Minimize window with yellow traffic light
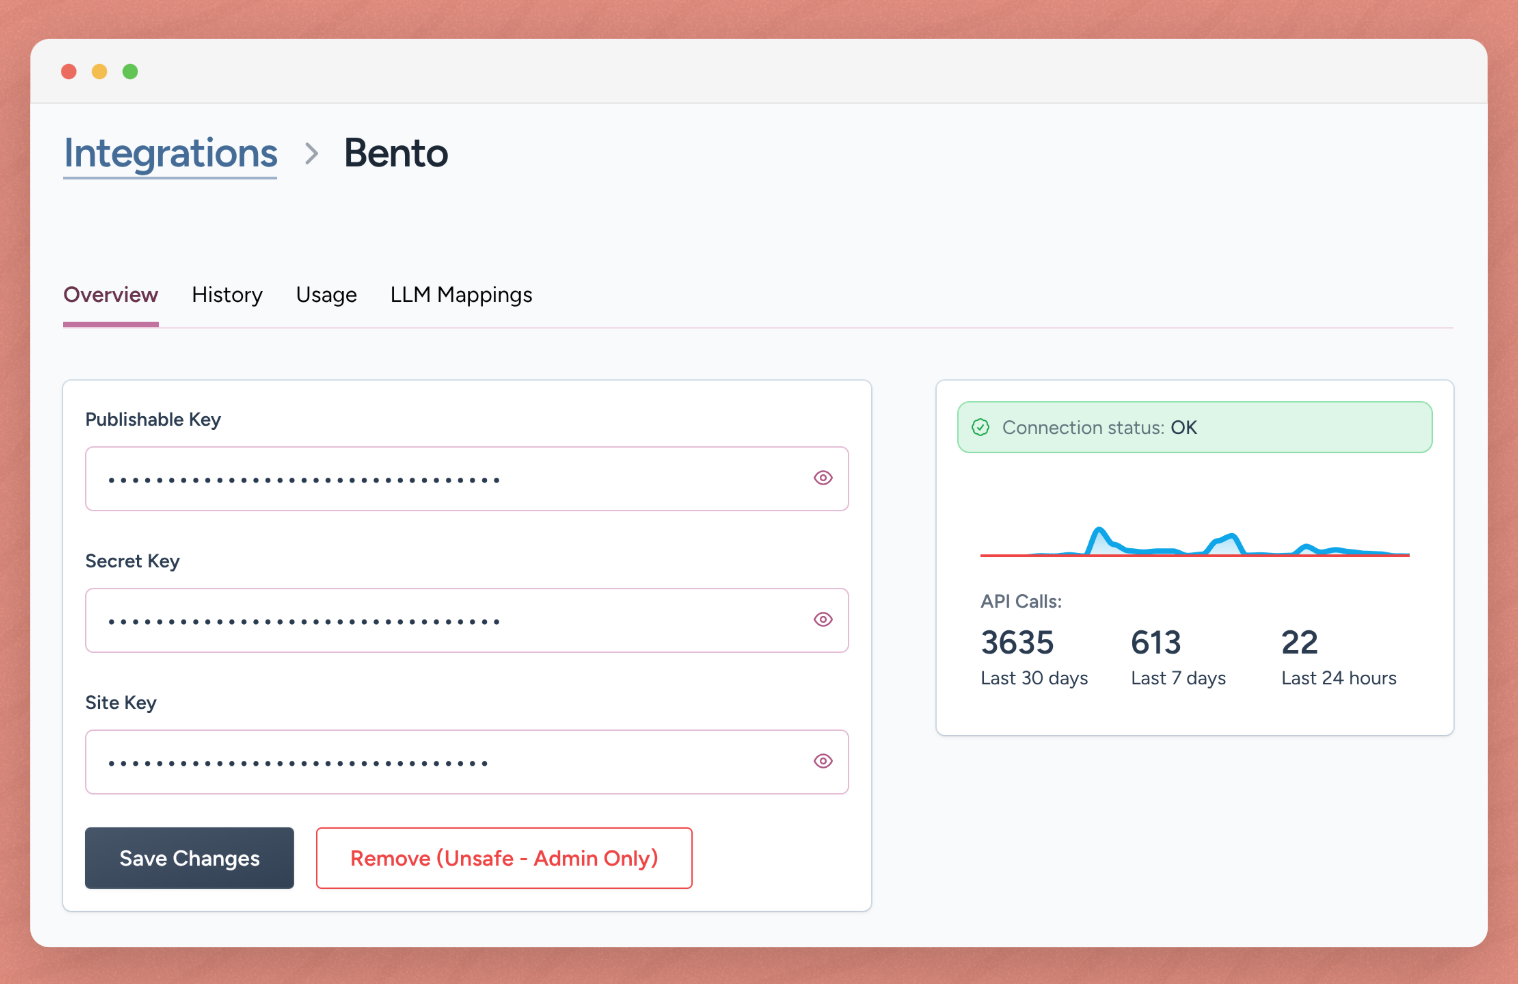Screen dimensions: 1518x984 [99, 71]
